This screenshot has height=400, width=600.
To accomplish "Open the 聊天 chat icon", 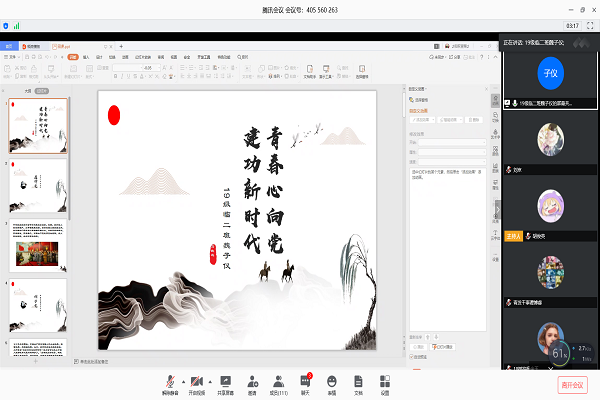I will pos(305,380).
